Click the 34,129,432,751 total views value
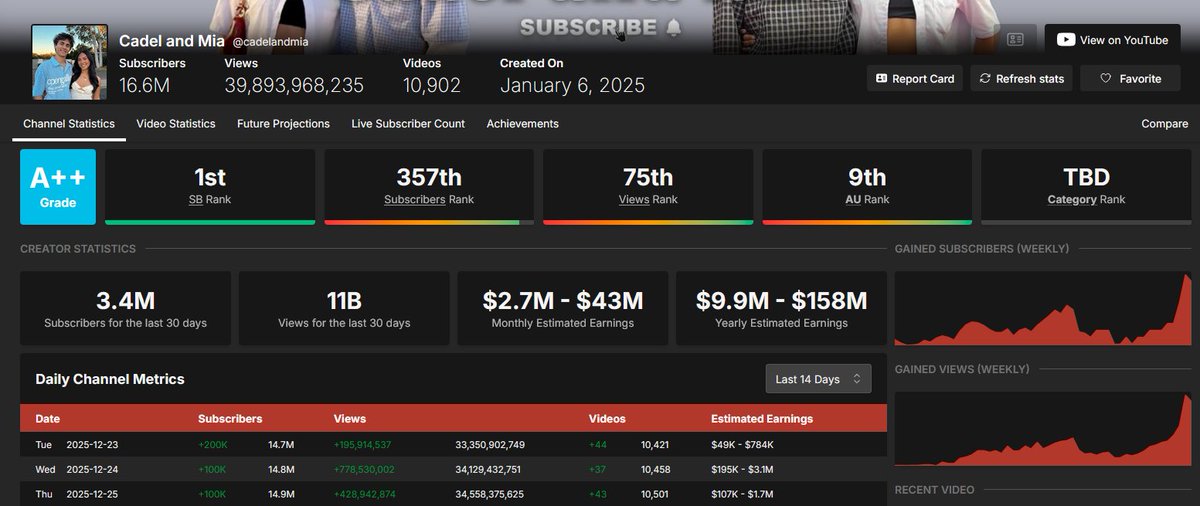1200x506 pixels. pyautogui.click(x=490, y=469)
